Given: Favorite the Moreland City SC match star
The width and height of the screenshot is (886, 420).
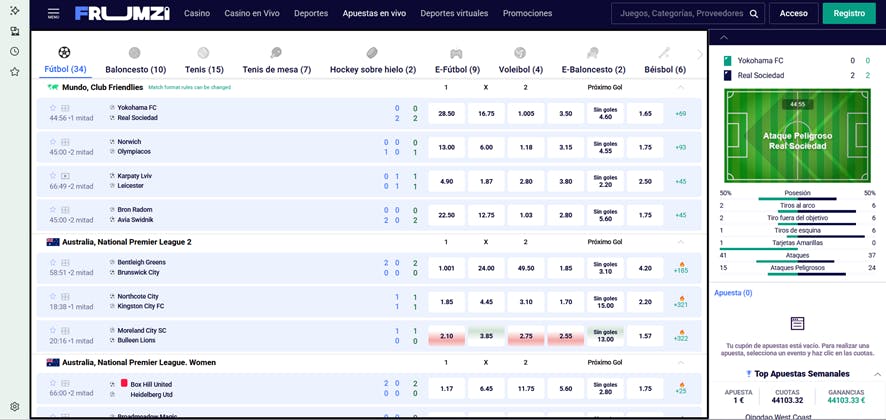Looking at the screenshot, I should coord(53,330).
